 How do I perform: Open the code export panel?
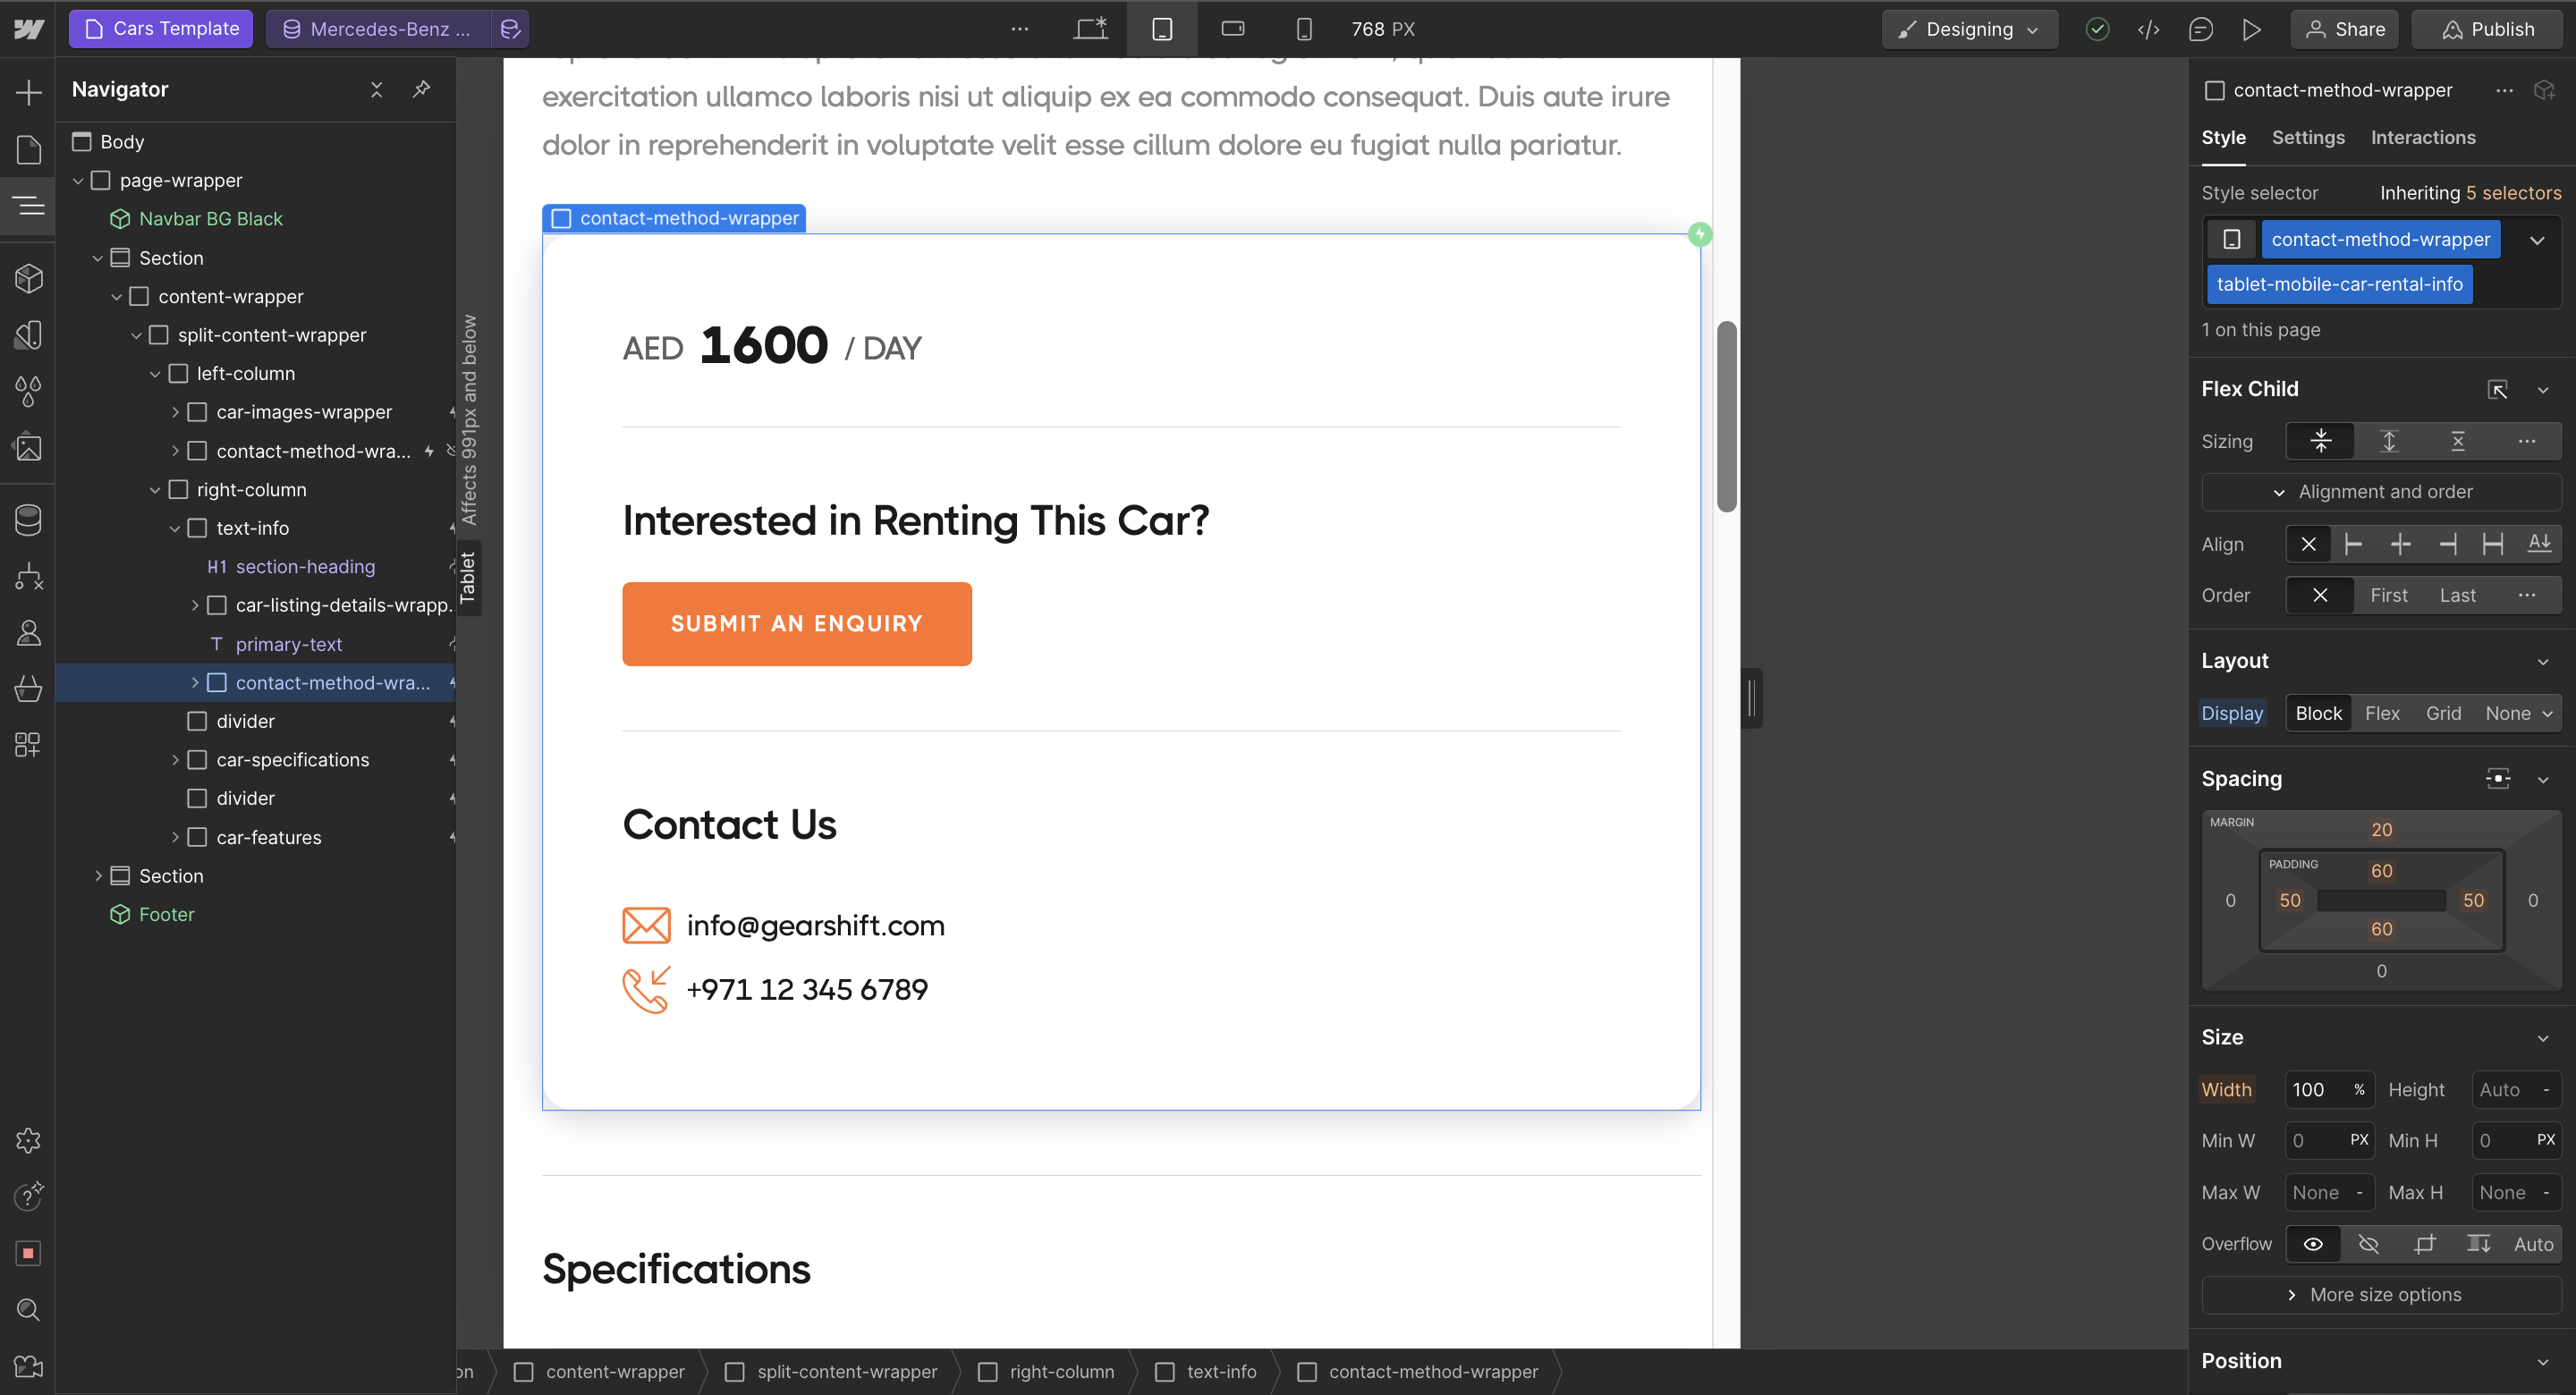pos(2149,29)
